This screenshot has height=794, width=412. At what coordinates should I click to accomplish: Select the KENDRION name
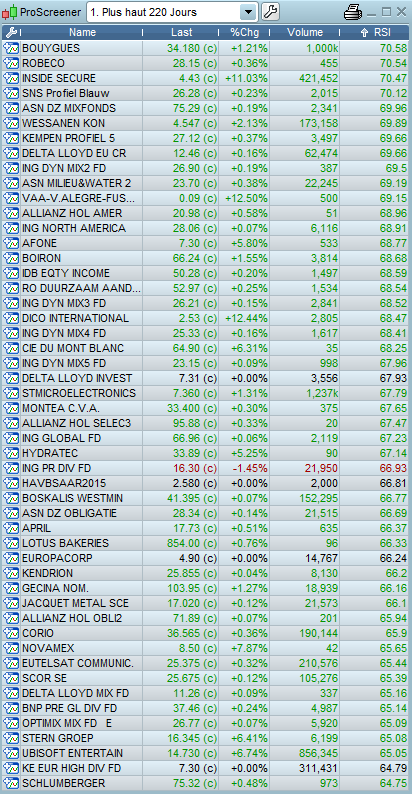[48, 573]
